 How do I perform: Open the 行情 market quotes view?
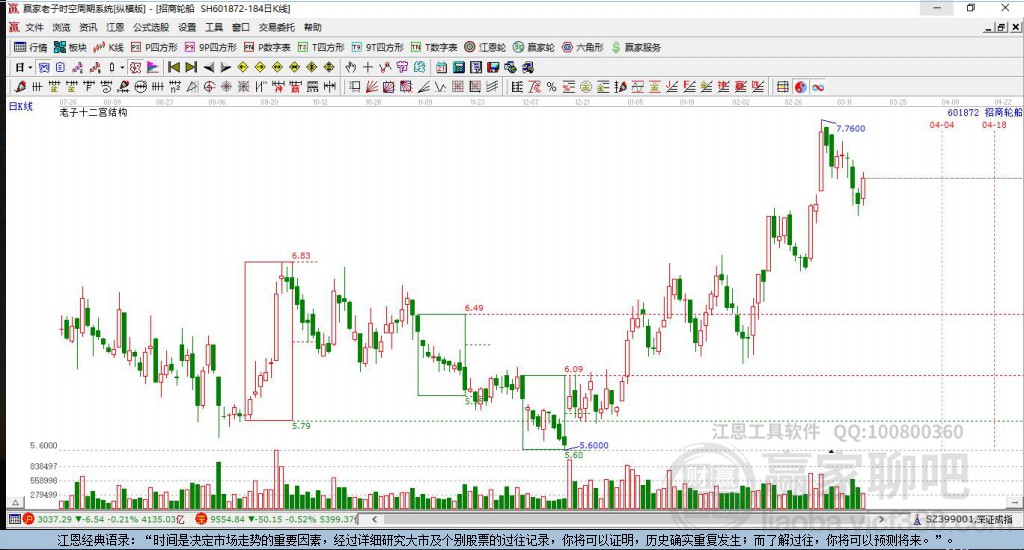click(31, 47)
